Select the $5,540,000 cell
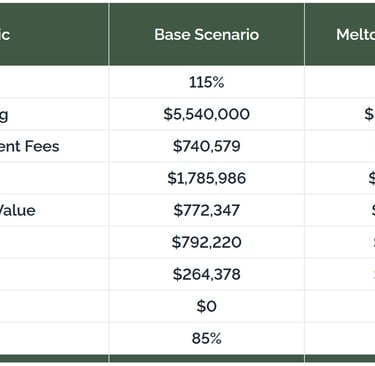Screen dimensions: 375x366 coord(207,114)
